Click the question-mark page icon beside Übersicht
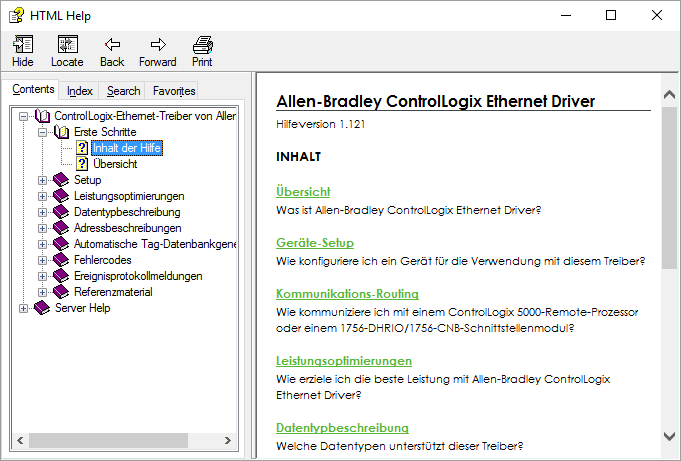 coord(82,164)
